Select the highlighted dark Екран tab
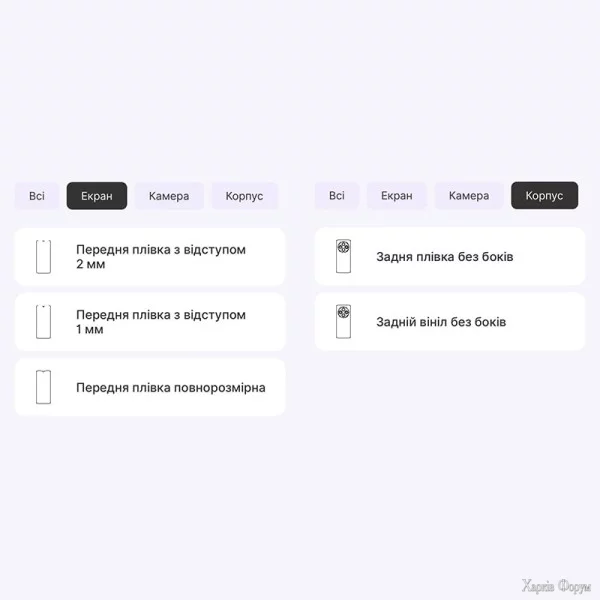 tap(97, 196)
